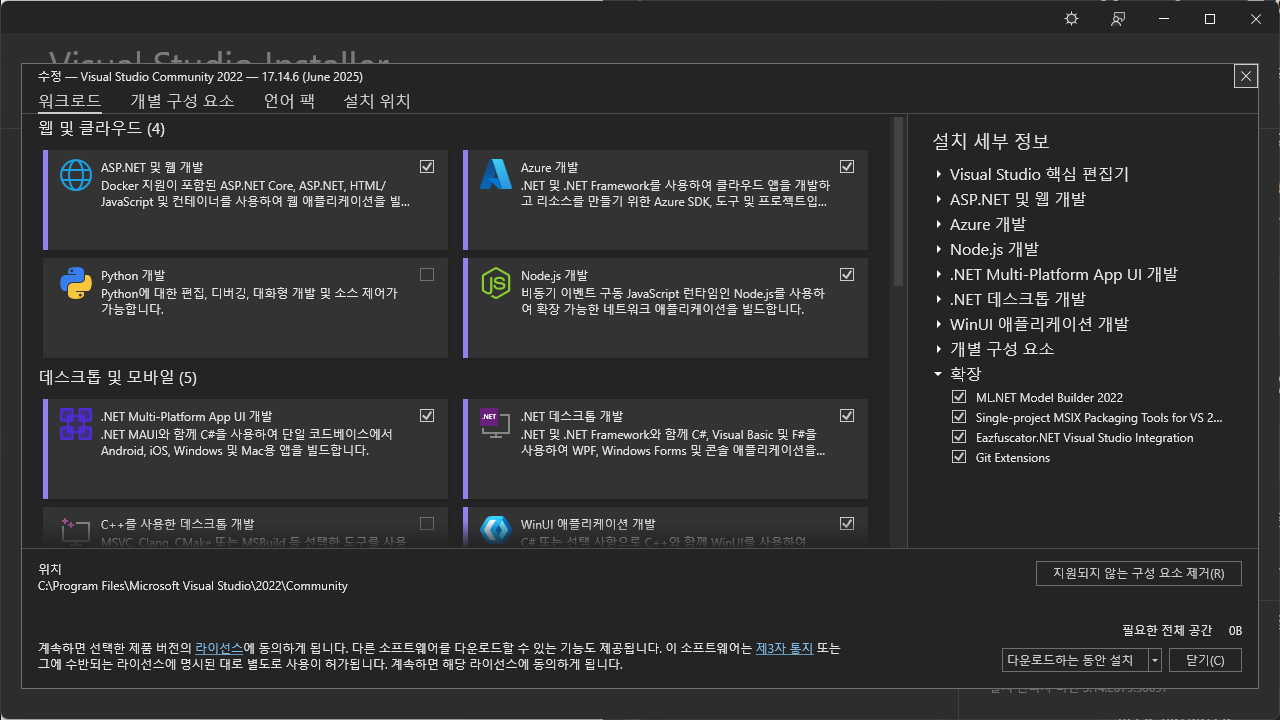Collapse the 확장 section
Image resolution: width=1280 pixels, height=720 pixels.
click(938, 374)
